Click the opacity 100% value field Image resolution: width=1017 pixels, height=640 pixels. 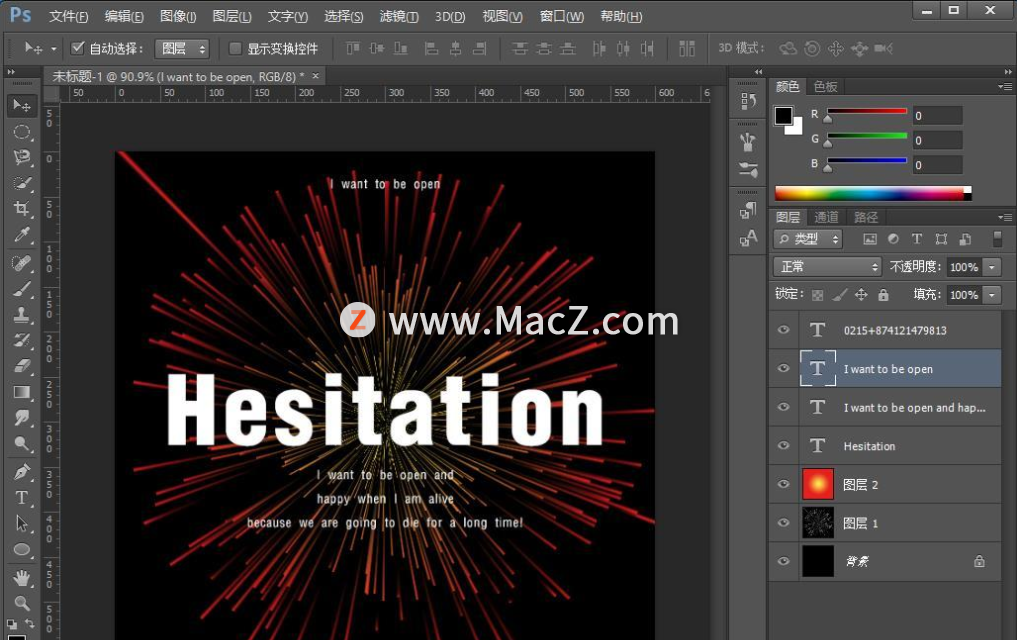tap(964, 267)
